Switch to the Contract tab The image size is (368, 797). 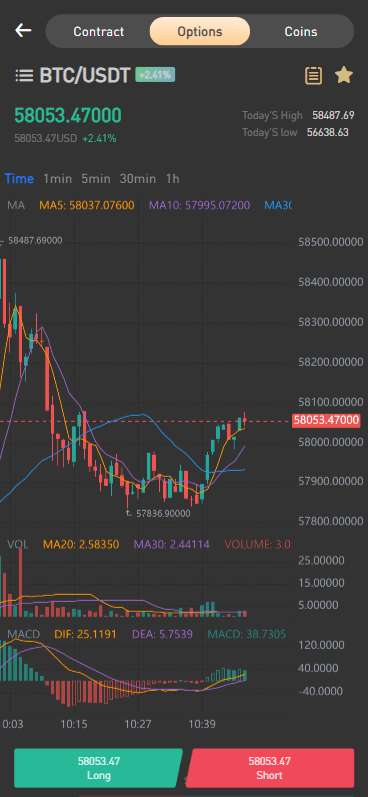coord(99,32)
